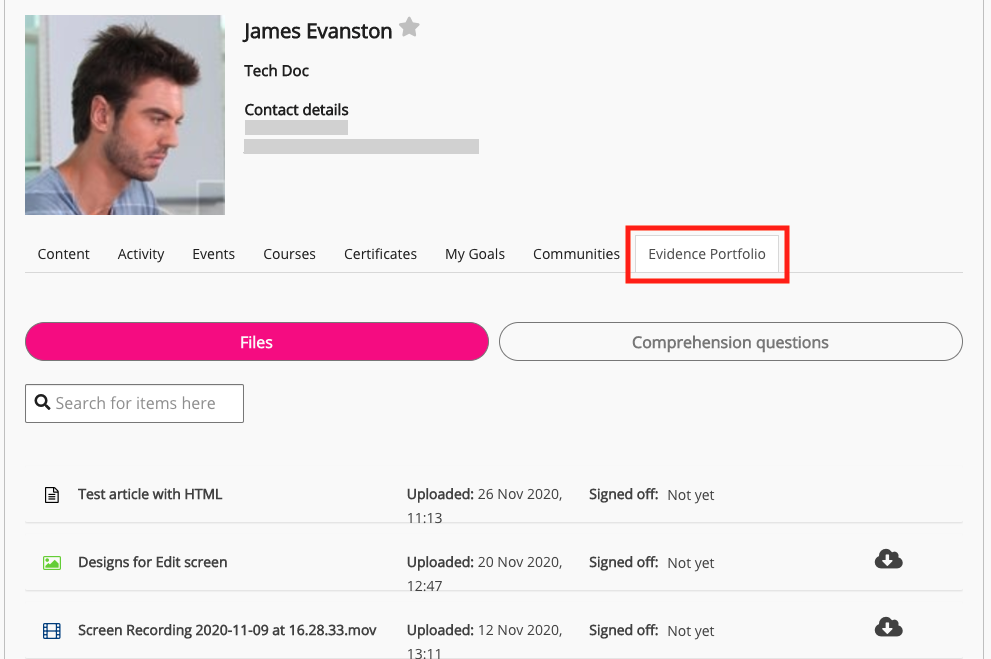Go to the Events tab
The image size is (991, 659).
214,254
